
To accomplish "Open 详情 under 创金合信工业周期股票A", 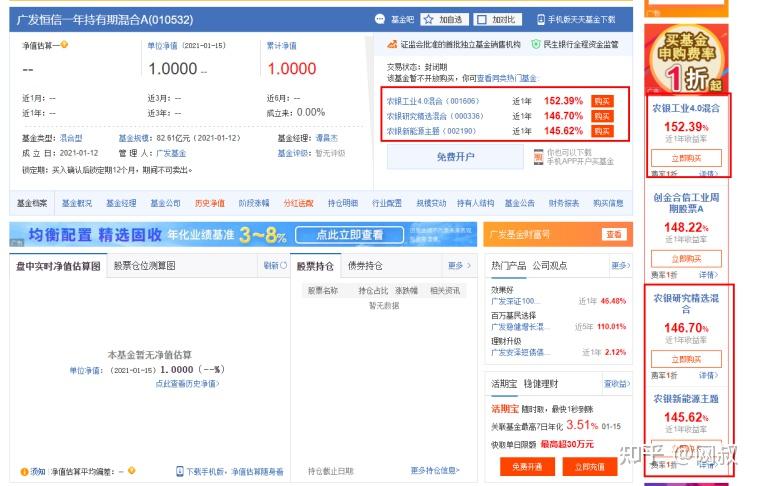I will point(708,275).
